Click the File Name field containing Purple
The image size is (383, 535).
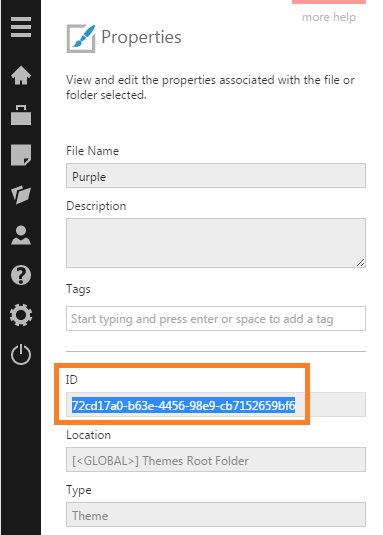[x=216, y=175]
